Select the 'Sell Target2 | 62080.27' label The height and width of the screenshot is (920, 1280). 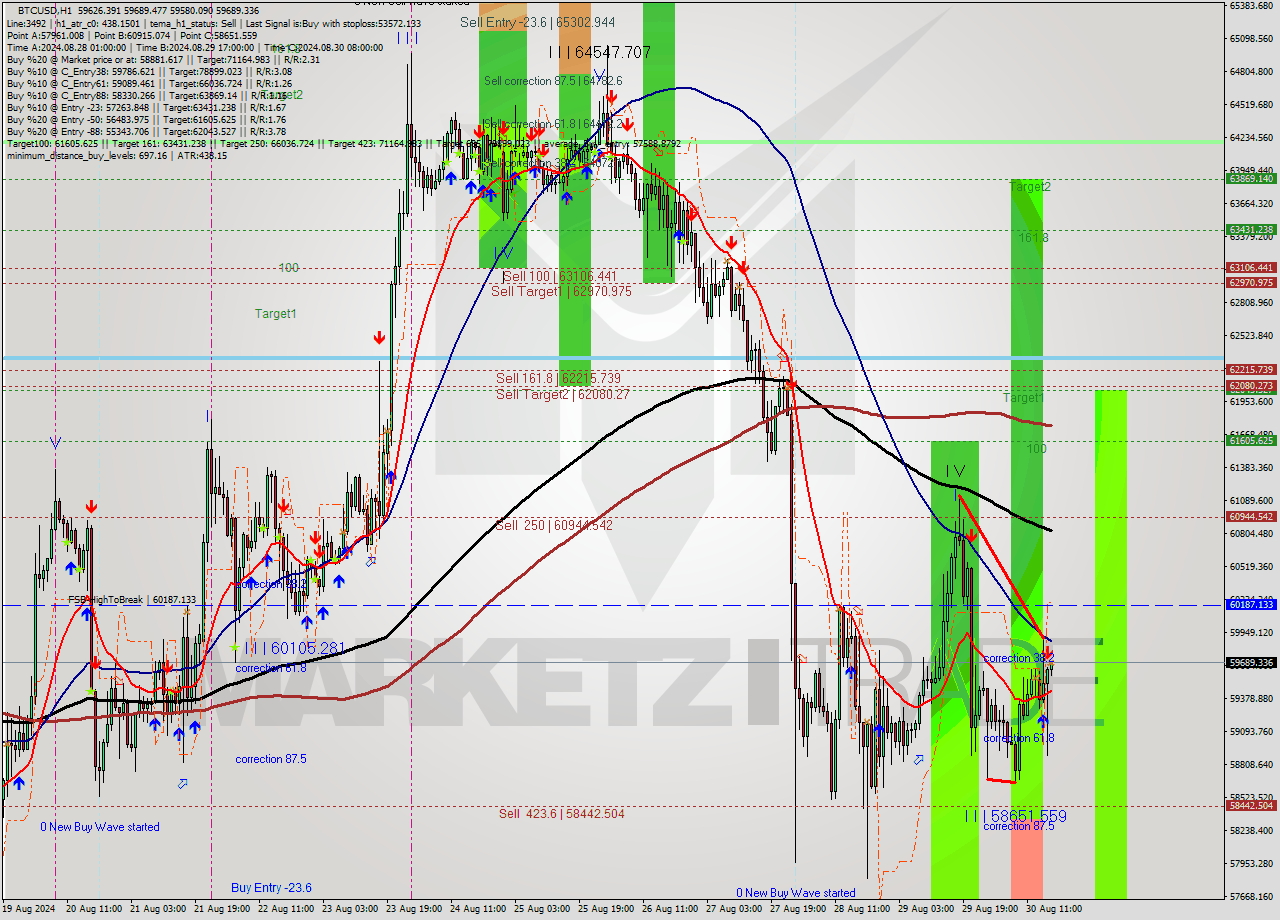point(562,394)
